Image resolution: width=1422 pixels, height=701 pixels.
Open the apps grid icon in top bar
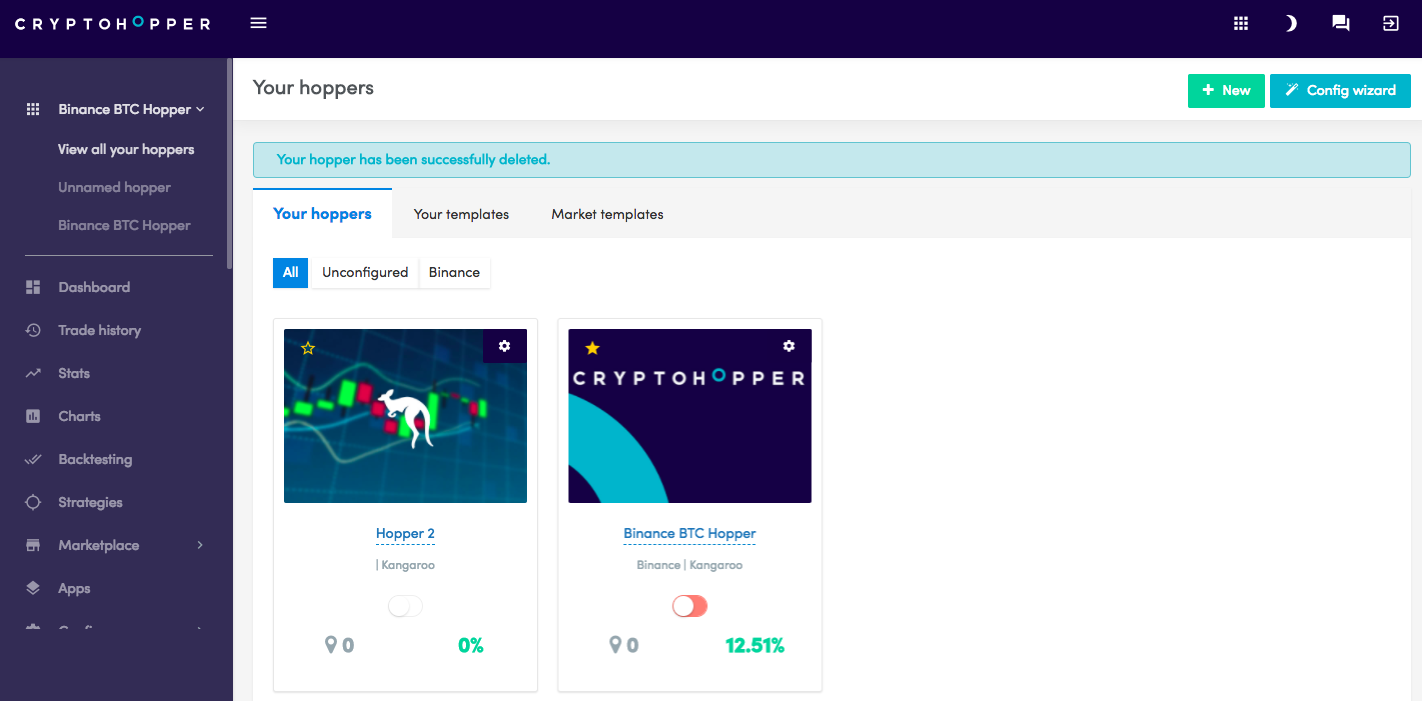pos(1241,23)
